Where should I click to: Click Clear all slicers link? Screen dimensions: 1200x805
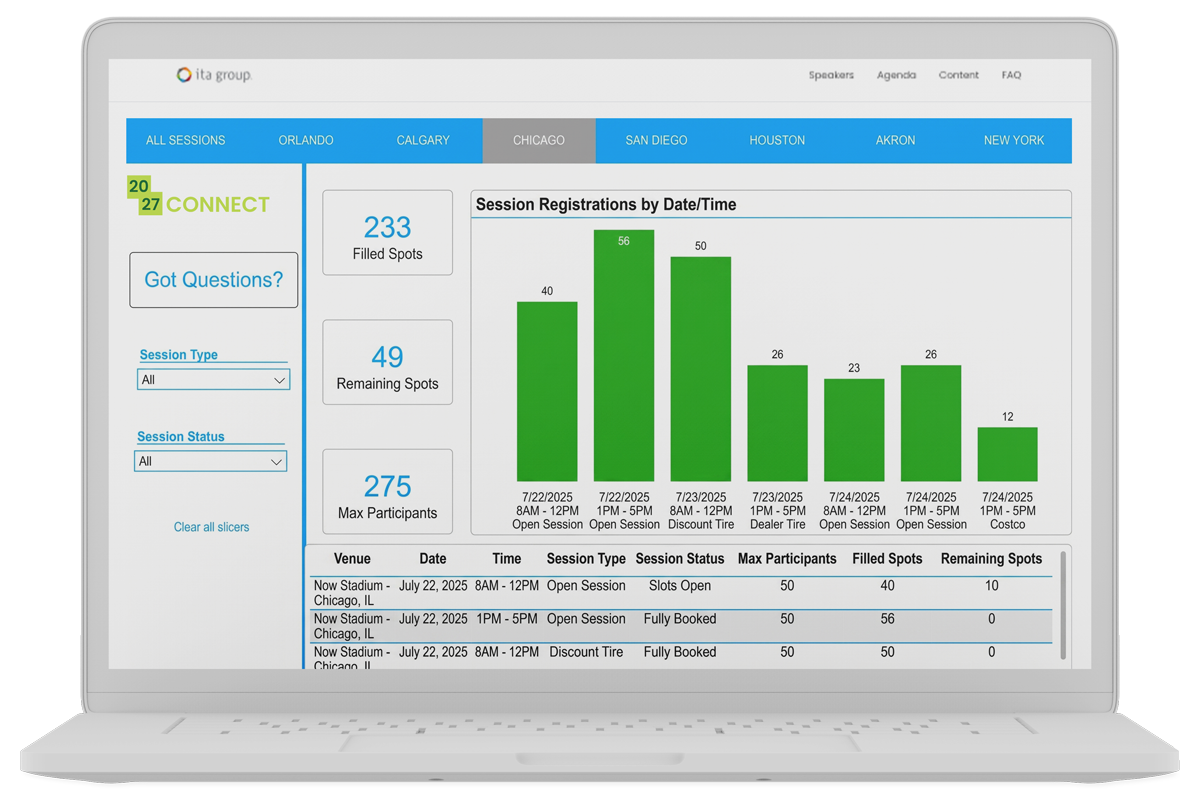(212, 527)
